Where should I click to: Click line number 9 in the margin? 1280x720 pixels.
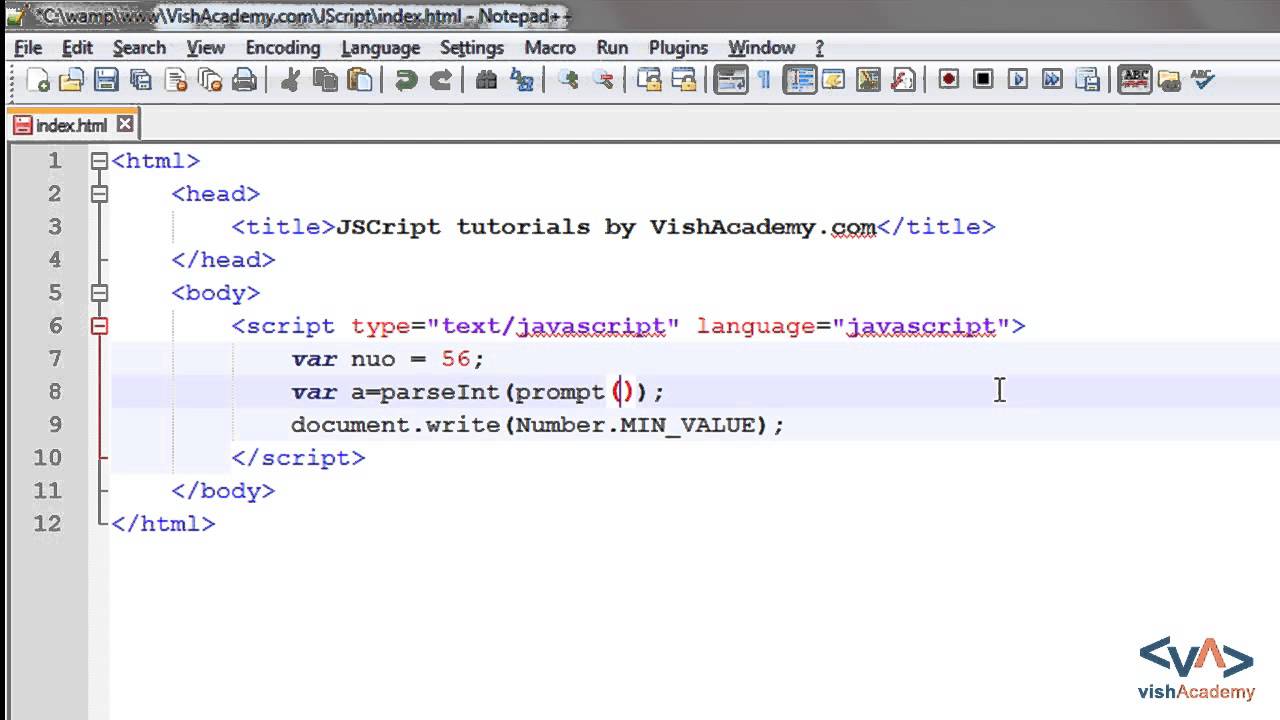(54, 425)
